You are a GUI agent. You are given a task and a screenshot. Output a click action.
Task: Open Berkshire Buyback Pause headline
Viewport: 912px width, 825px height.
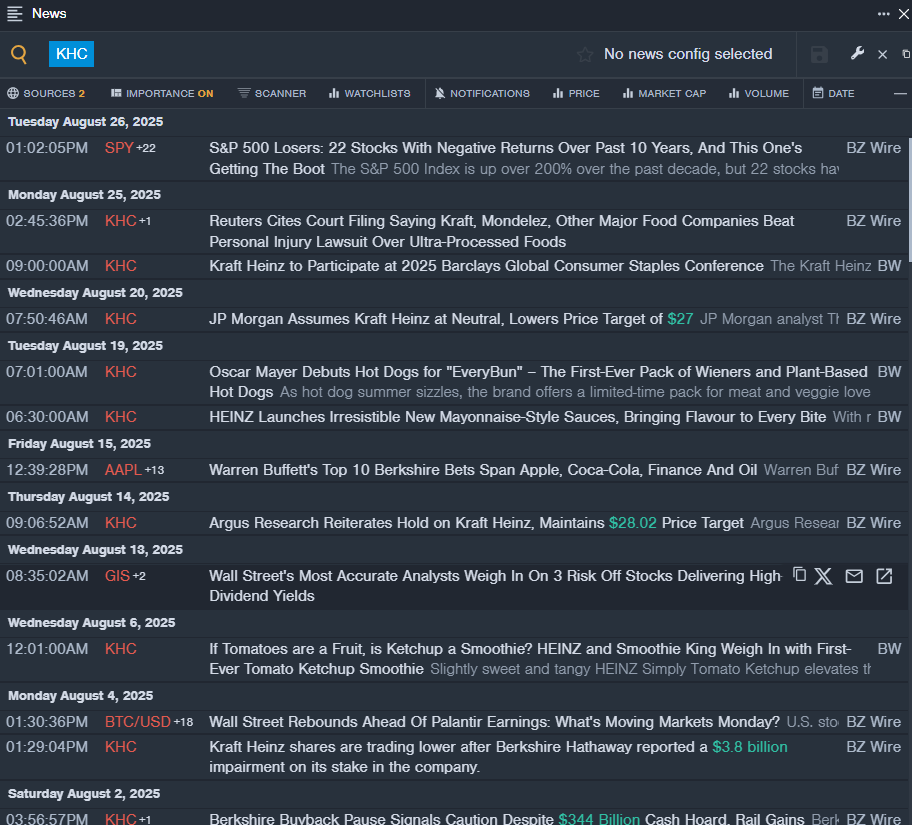507,819
